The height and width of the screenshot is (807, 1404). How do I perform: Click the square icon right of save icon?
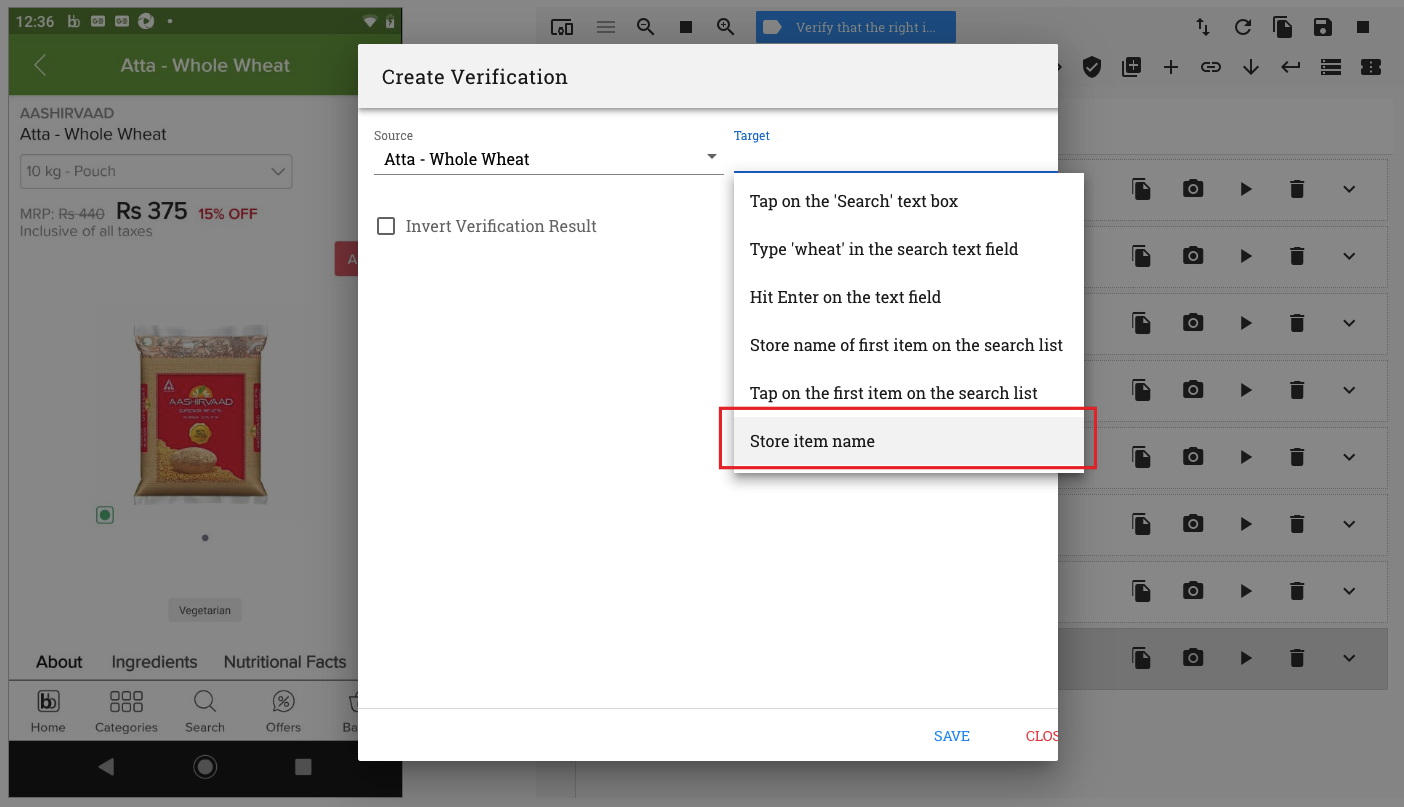[1363, 27]
